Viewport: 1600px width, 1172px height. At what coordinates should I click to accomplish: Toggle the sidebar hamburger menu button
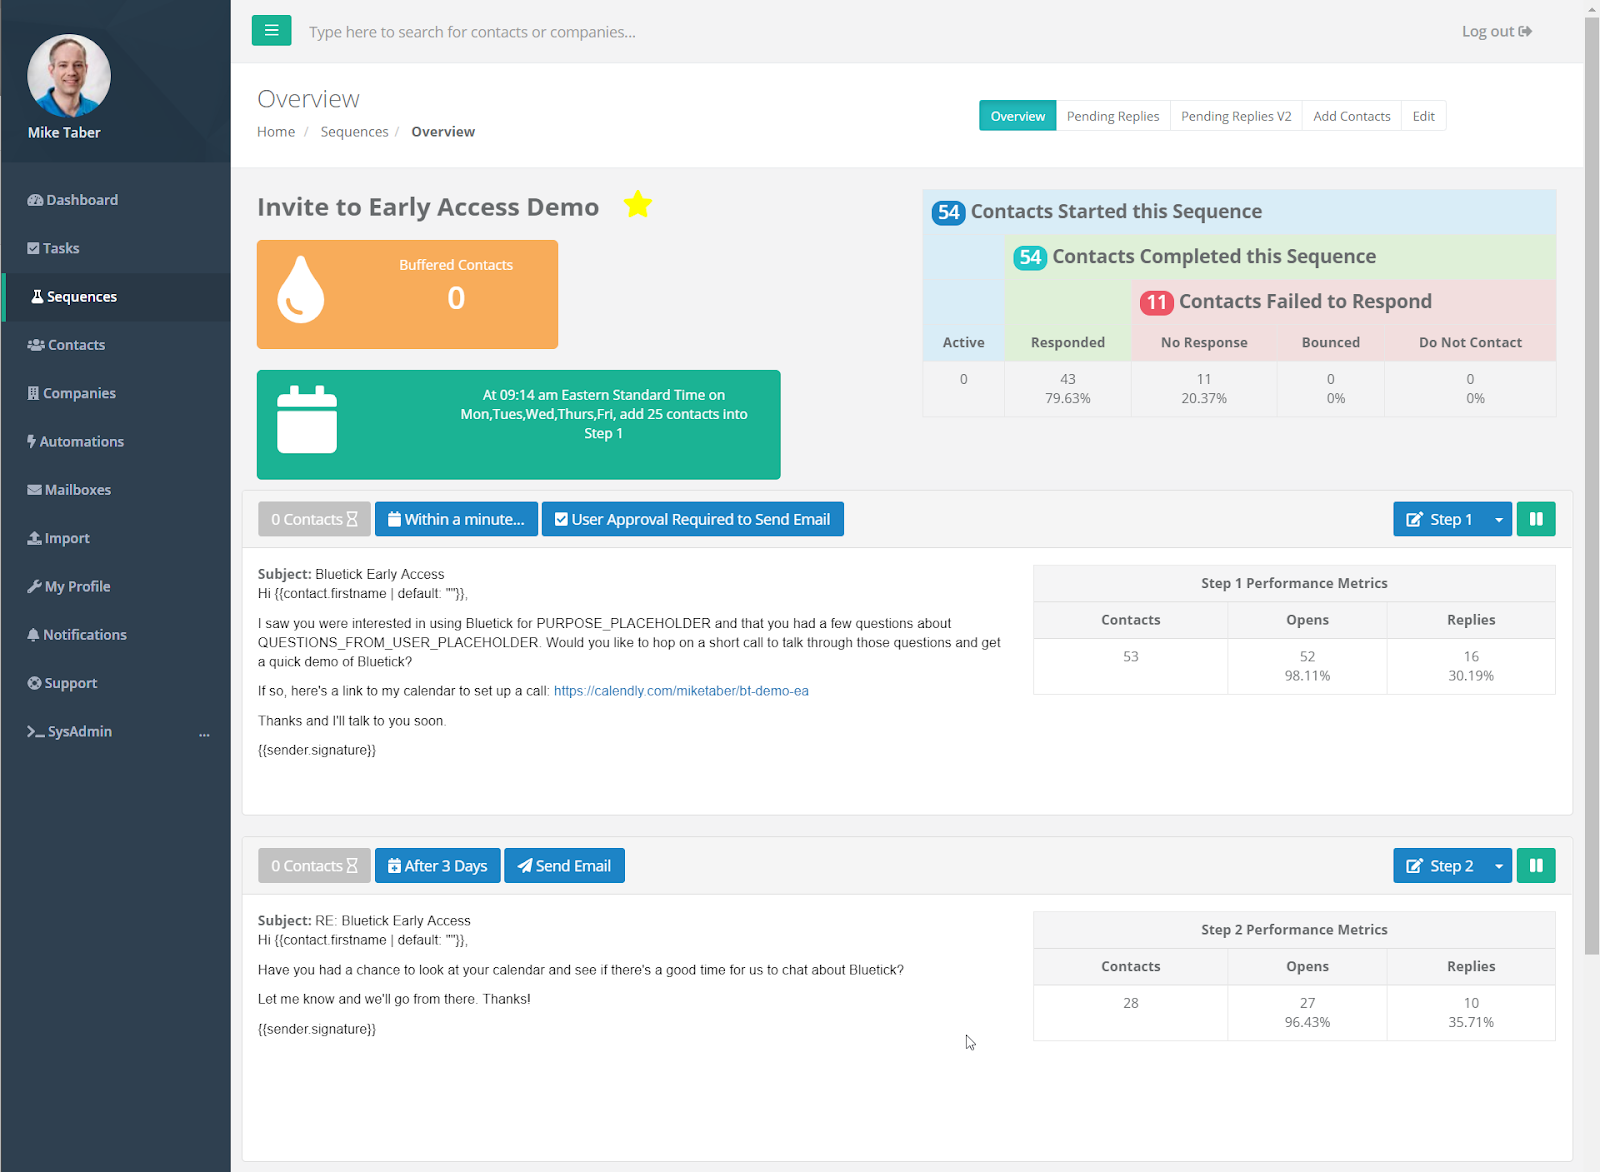(x=271, y=31)
